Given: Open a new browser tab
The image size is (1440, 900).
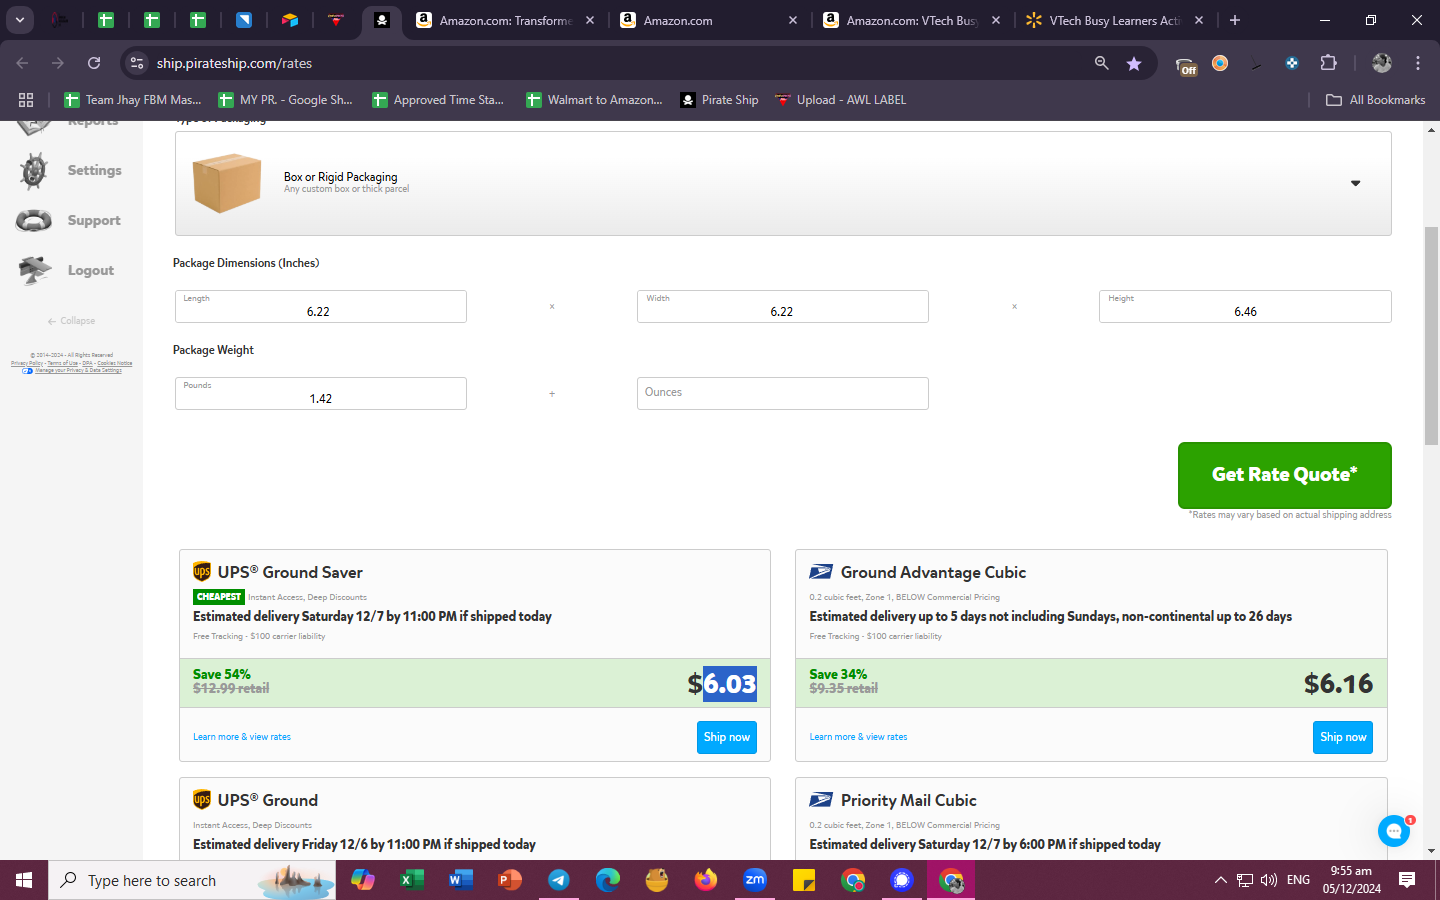Looking at the screenshot, I should [x=1235, y=20].
